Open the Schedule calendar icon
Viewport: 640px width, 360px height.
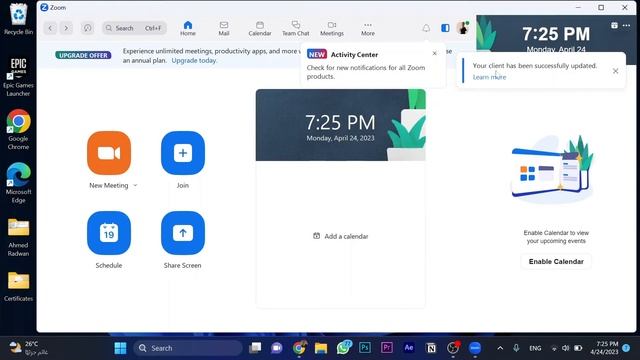click(x=109, y=233)
